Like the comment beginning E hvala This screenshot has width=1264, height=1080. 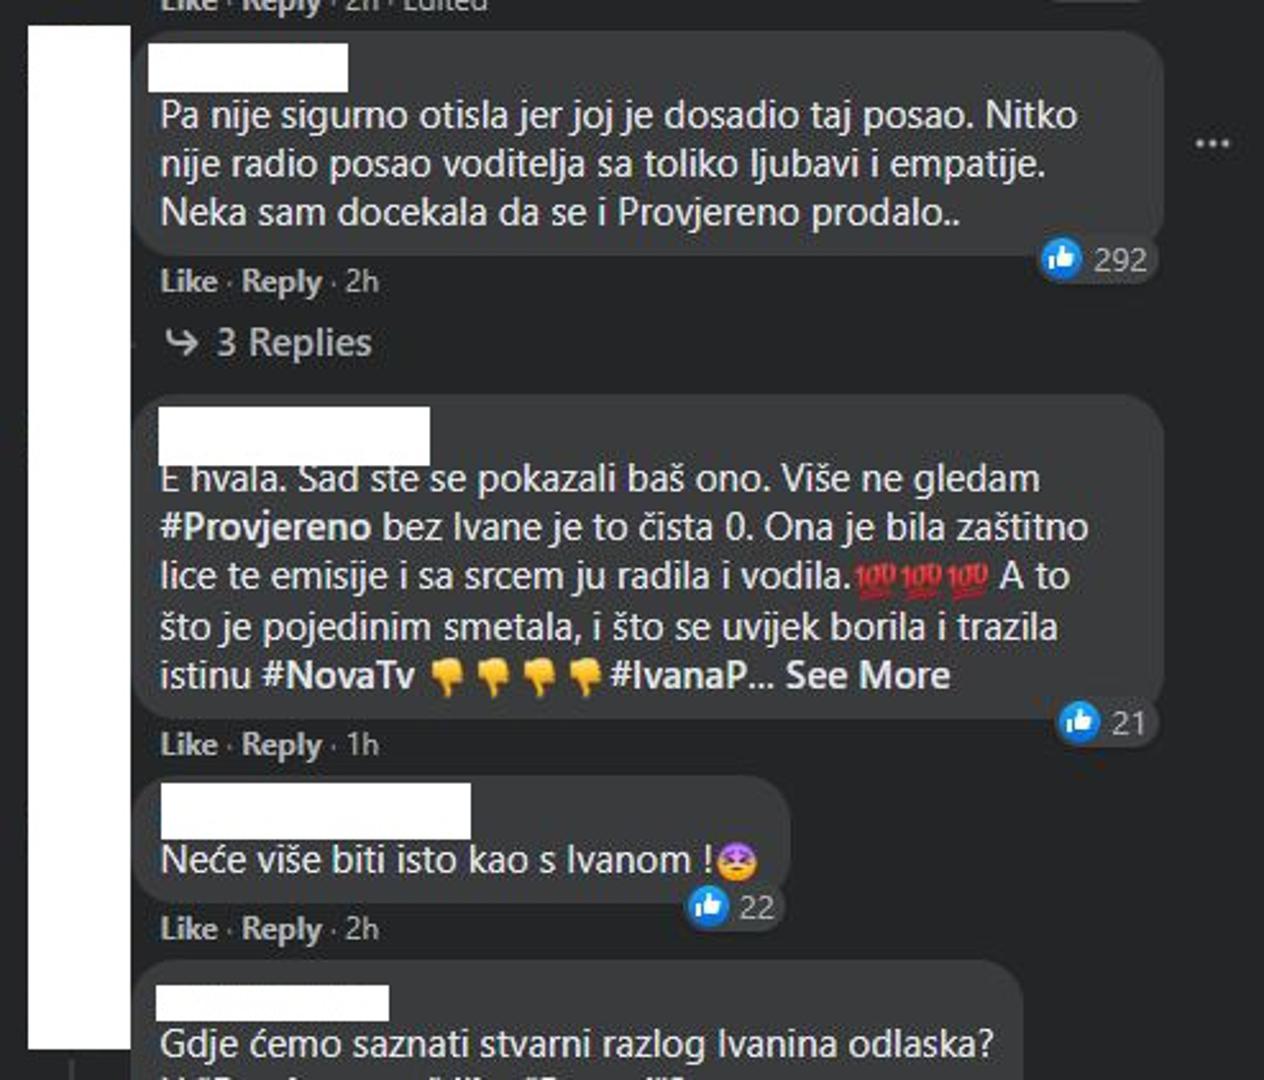[x=188, y=744]
